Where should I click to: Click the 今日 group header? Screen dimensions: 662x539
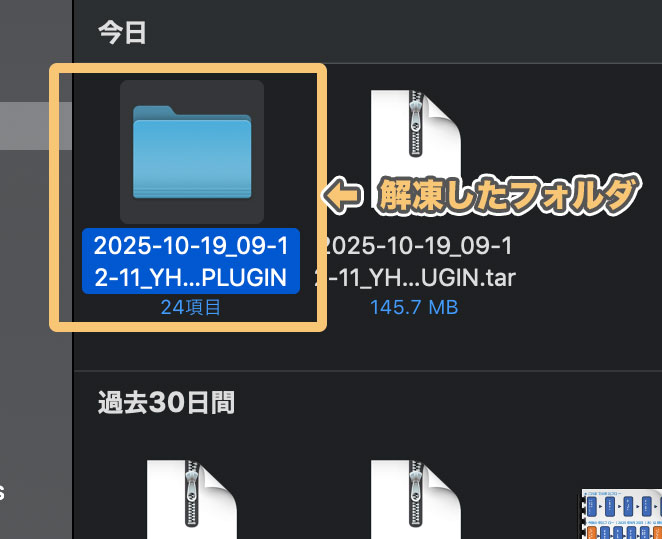pyautogui.click(x=122, y=33)
